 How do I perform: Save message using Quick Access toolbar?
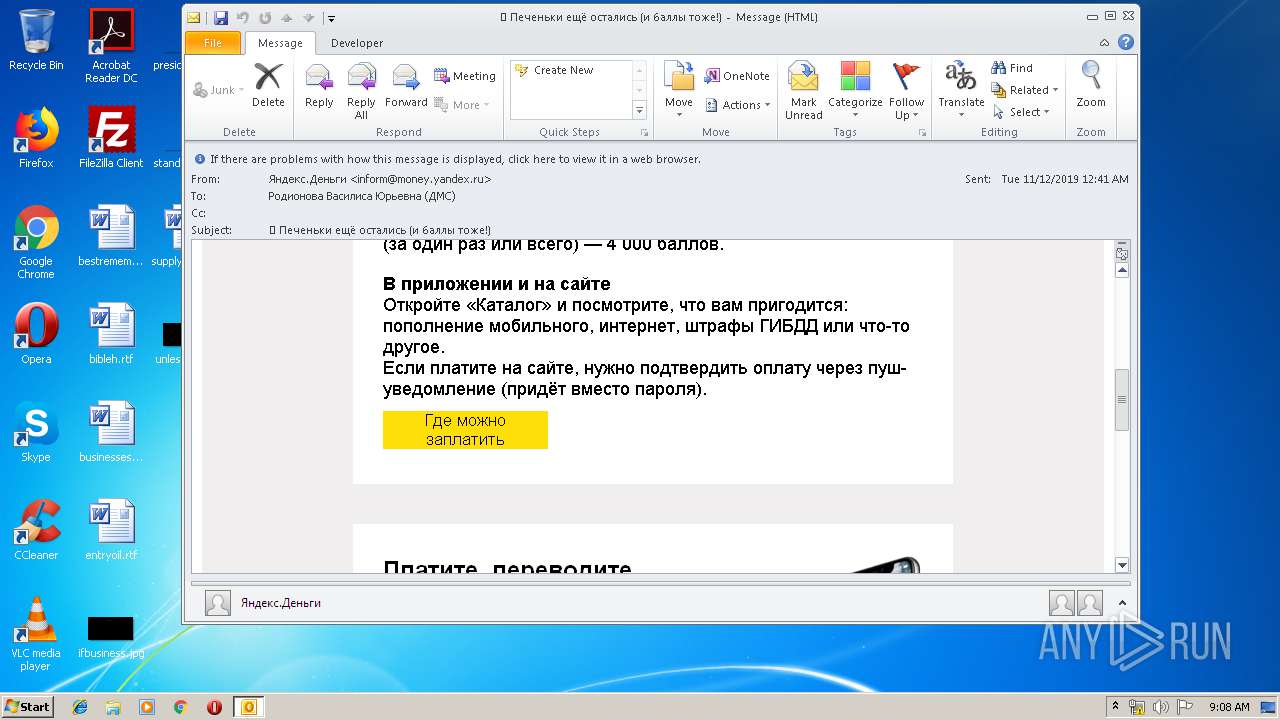point(221,18)
